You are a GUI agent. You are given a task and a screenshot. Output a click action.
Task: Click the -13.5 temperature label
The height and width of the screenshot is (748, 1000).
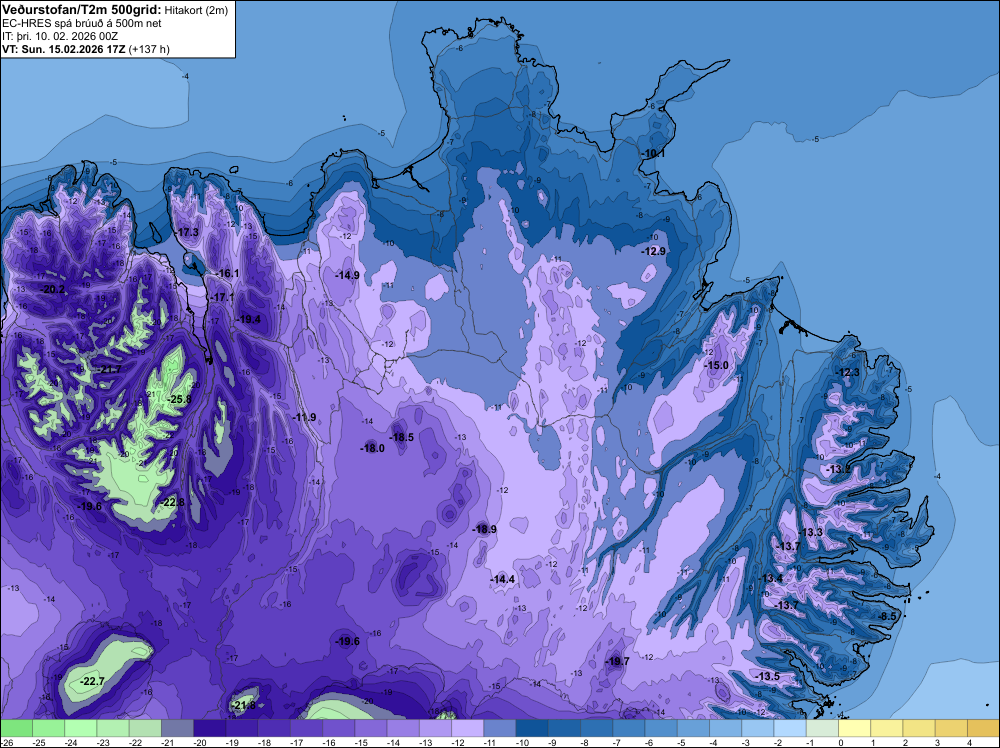pos(768,676)
